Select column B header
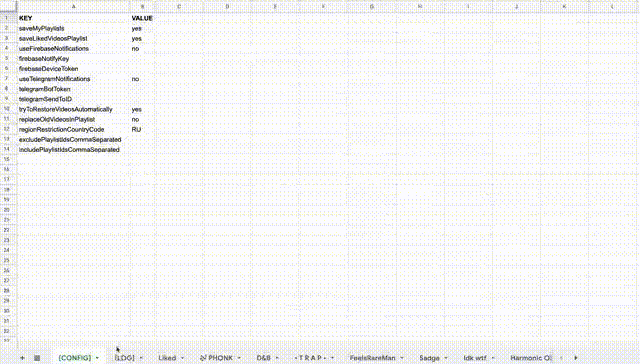The image size is (640, 364). [x=142, y=7]
